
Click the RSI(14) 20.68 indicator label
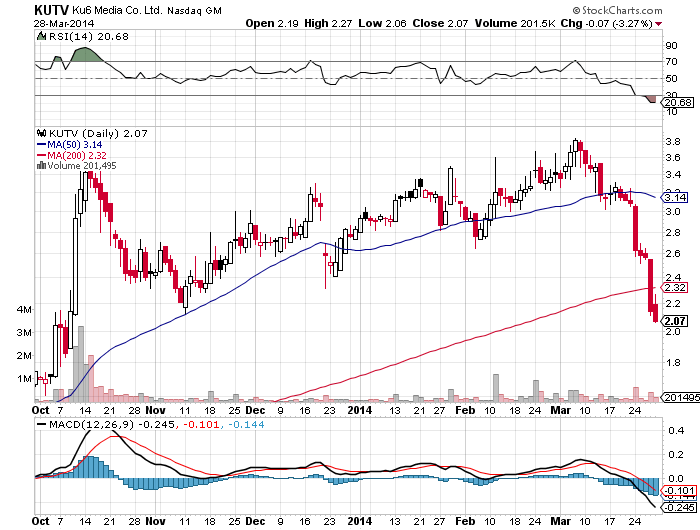tap(89, 37)
